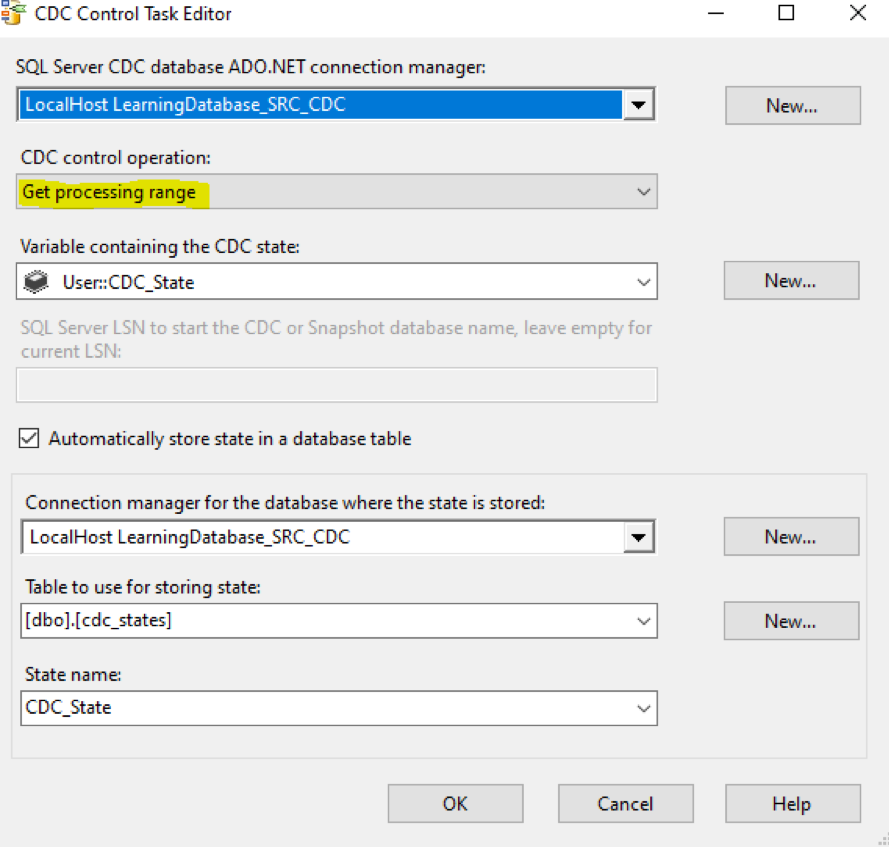
Task: Click the OK button to confirm settings
Action: (455, 803)
